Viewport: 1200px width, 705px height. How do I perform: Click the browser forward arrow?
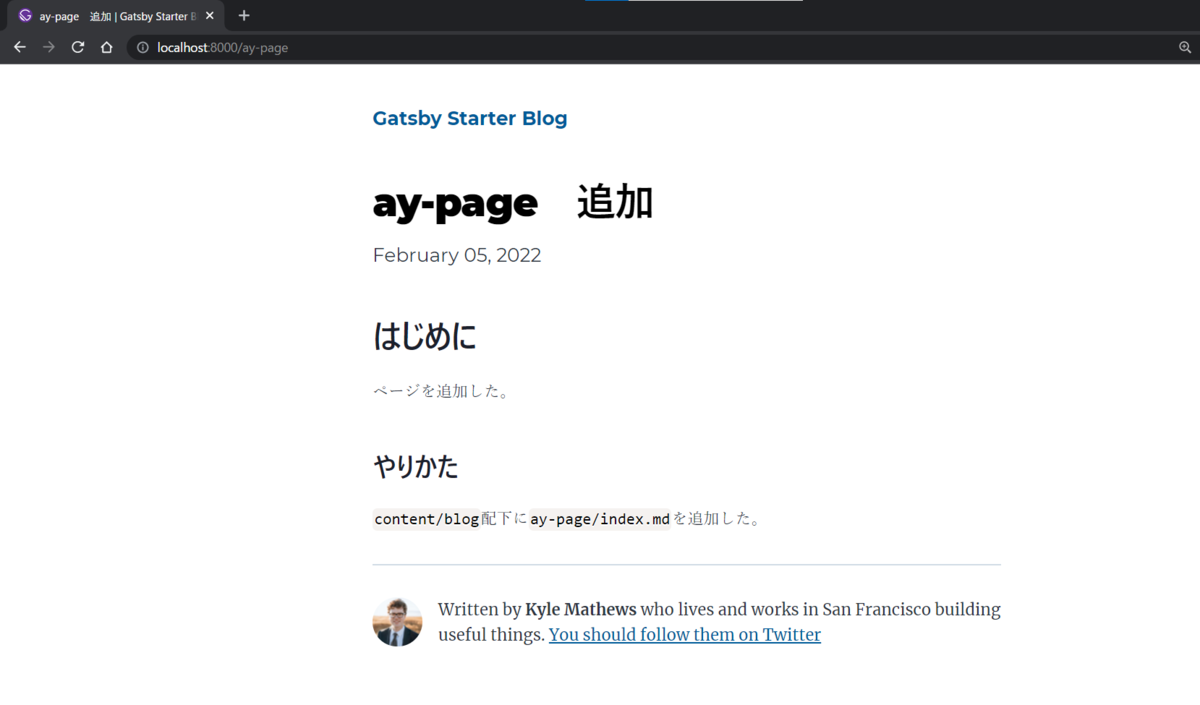tap(48, 47)
